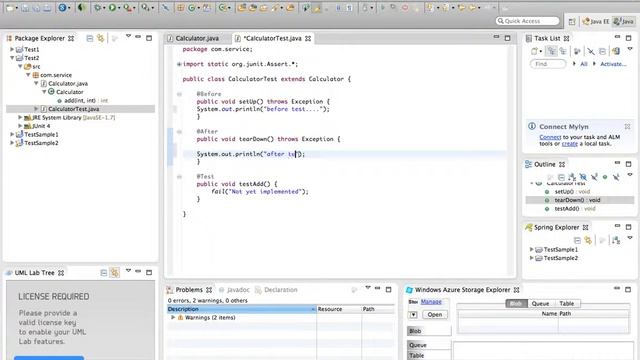Collapse the src folder
The width and height of the screenshot is (640, 360).
click(20, 67)
